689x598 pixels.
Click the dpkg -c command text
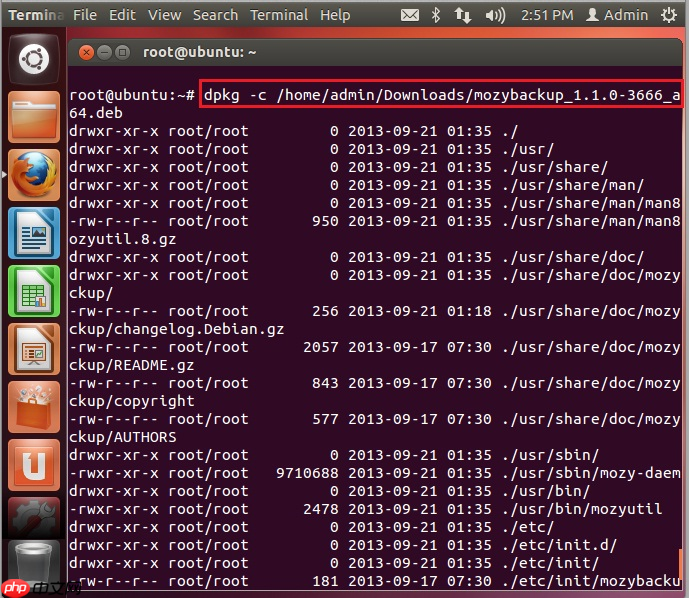point(442,94)
